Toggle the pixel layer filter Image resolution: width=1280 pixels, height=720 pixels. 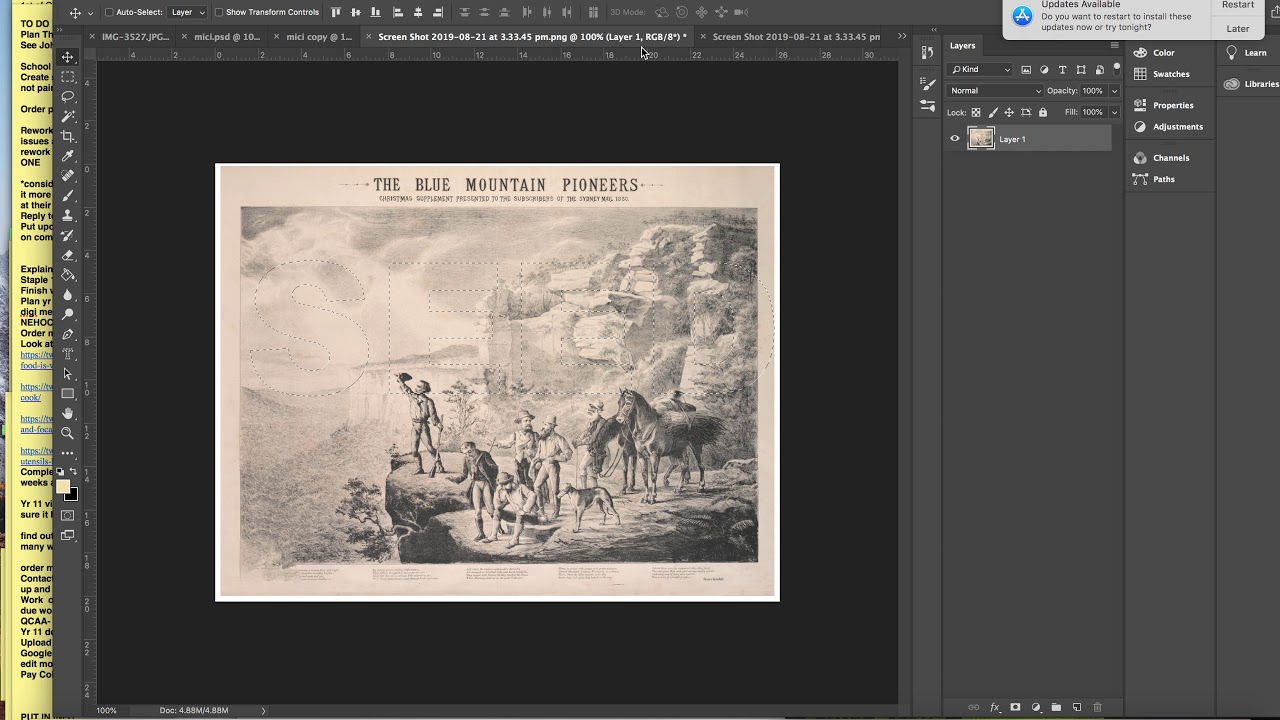click(1026, 70)
